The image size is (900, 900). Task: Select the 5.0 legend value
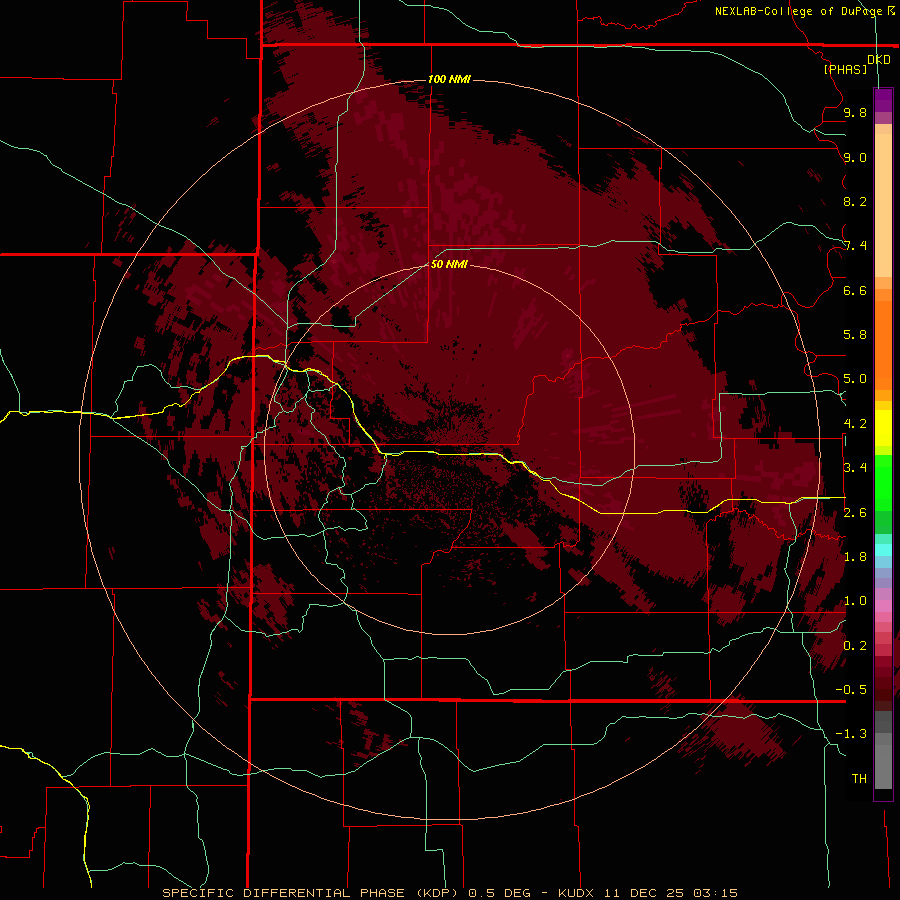tap(855, 379)
